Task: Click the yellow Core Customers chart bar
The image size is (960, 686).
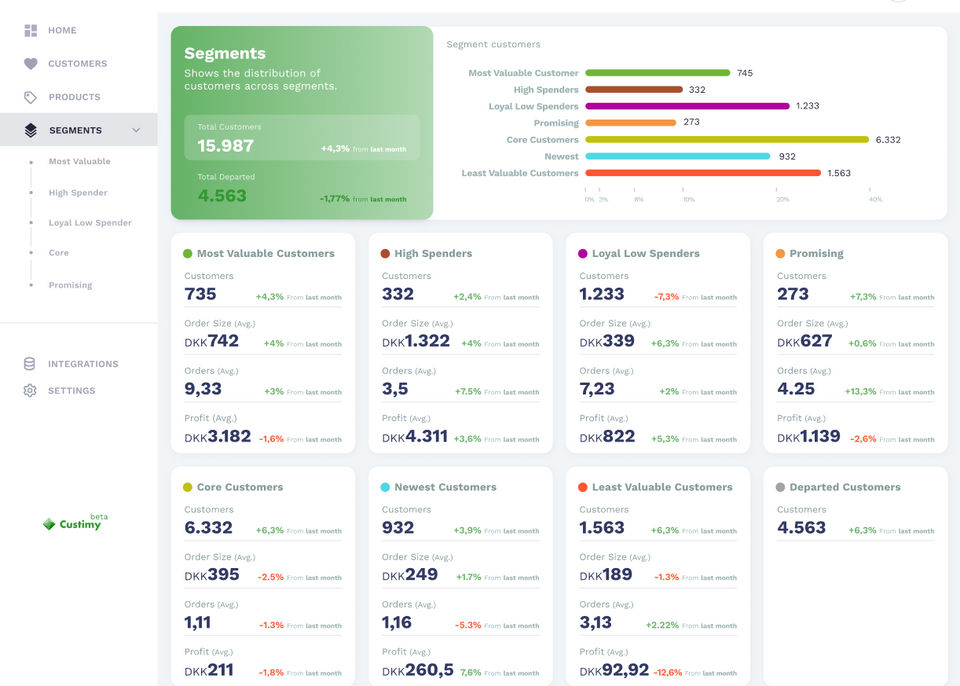Action: click(x=727, y=140)
